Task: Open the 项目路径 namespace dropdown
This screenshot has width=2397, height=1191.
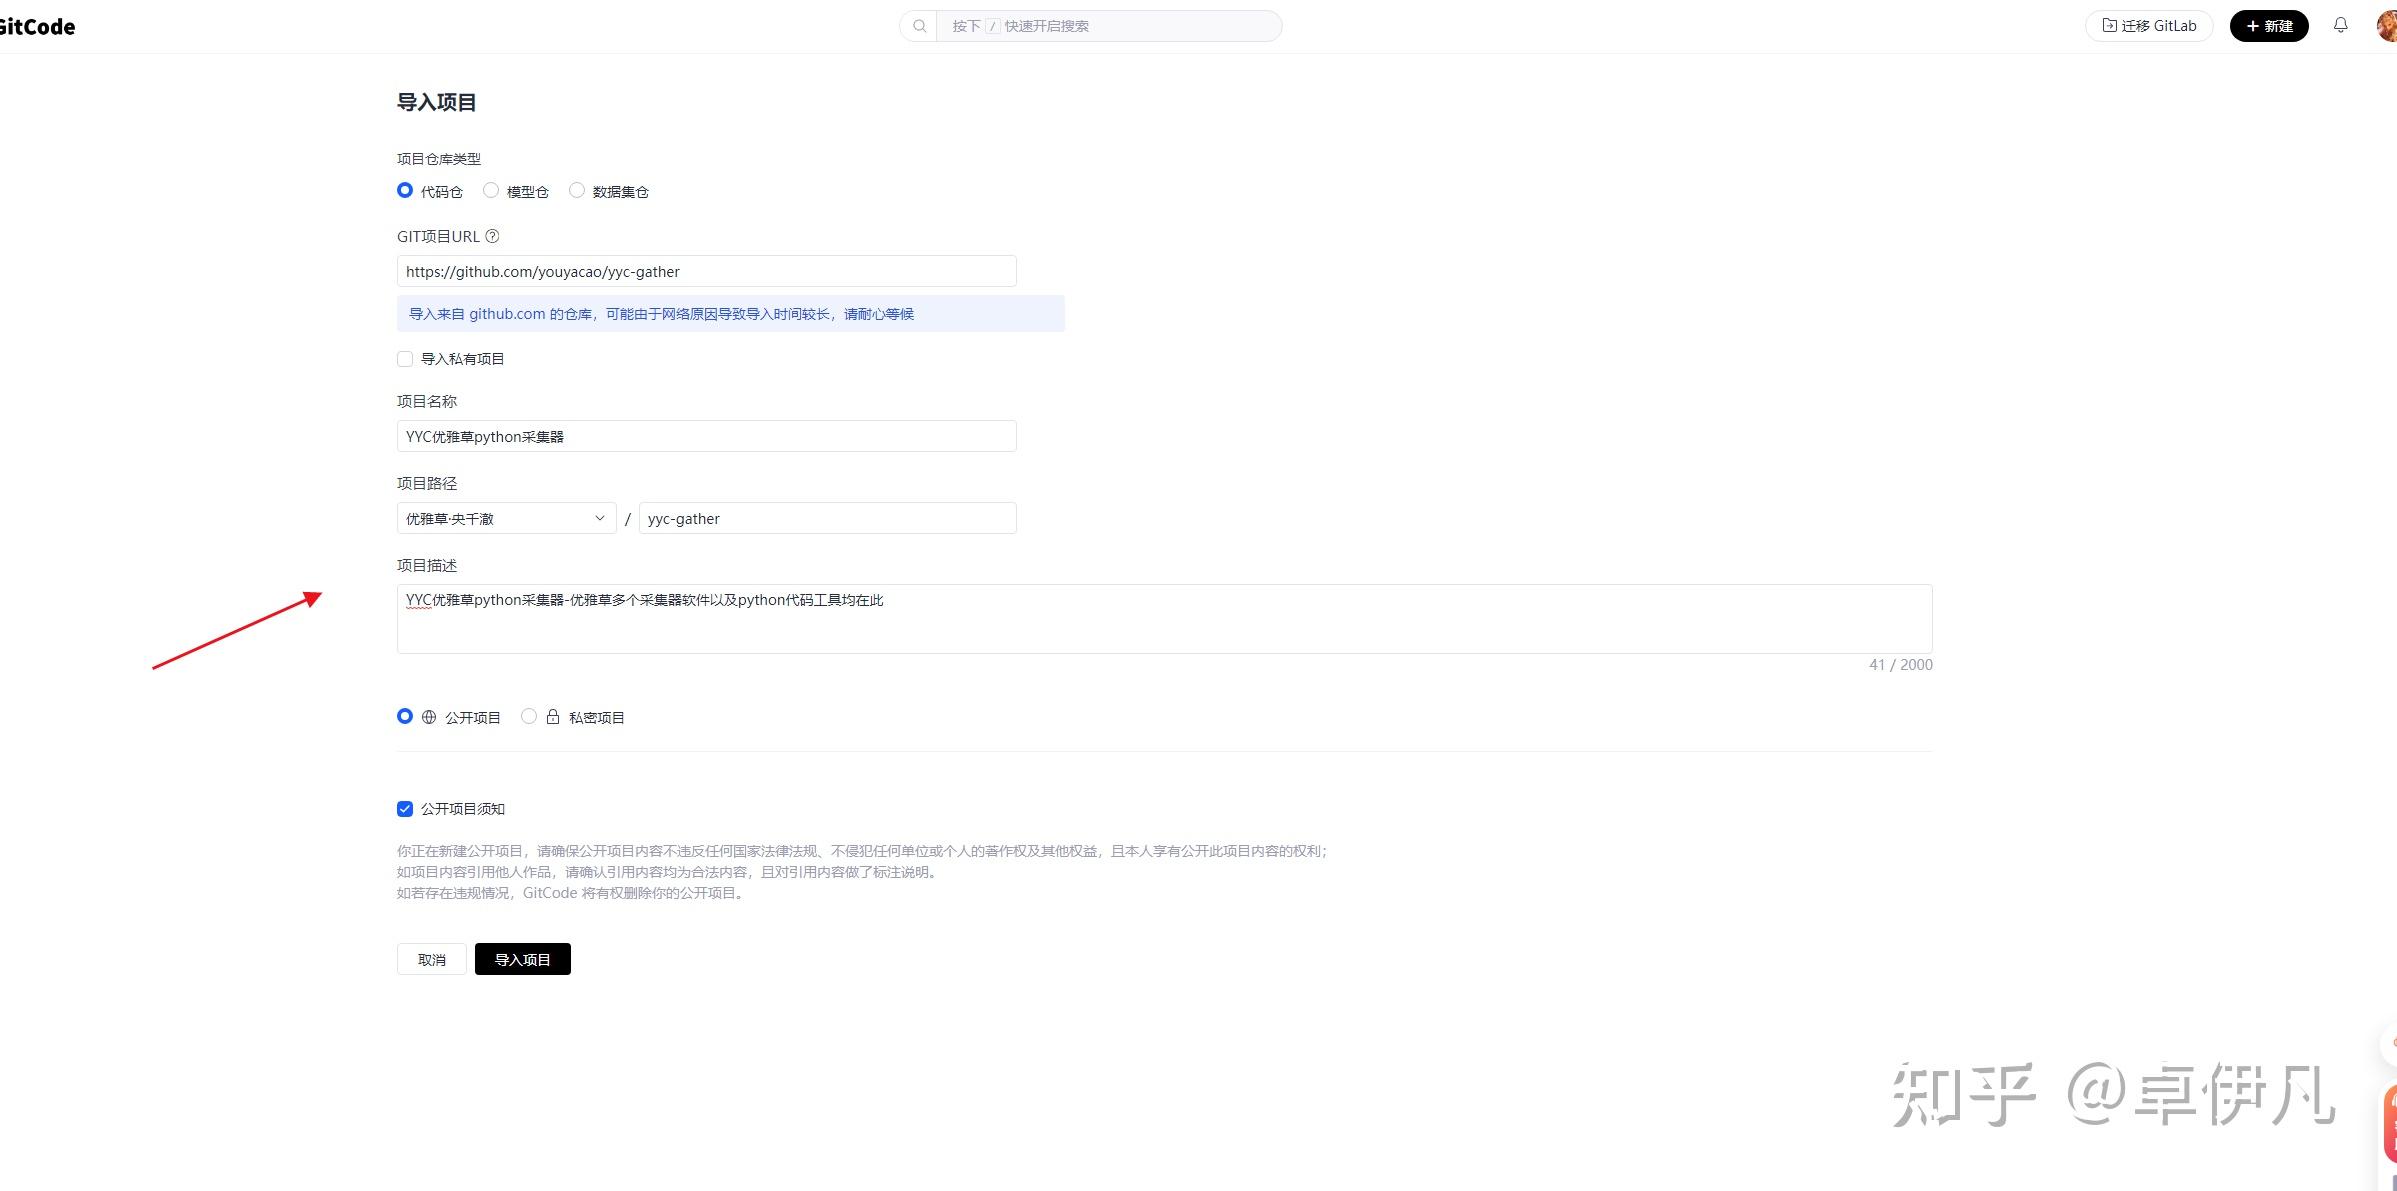Action: (x=505, y=518)
